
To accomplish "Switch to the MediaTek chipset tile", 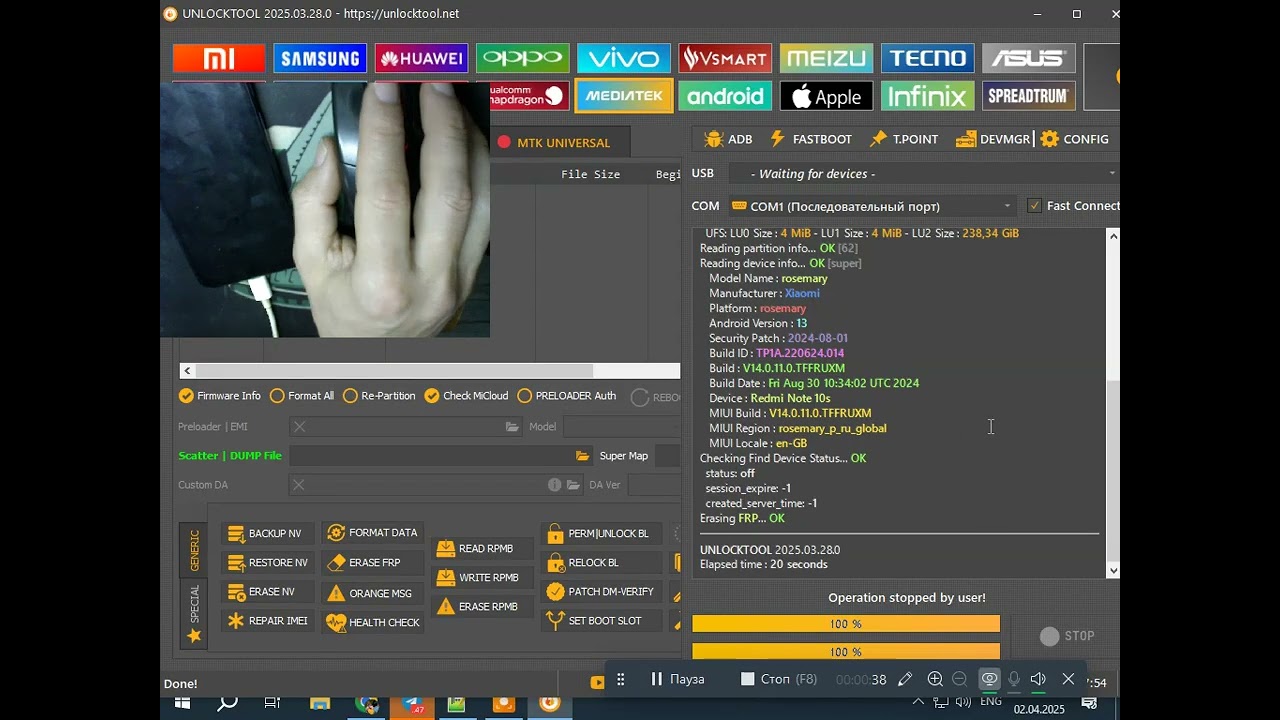I will (624, 96).
